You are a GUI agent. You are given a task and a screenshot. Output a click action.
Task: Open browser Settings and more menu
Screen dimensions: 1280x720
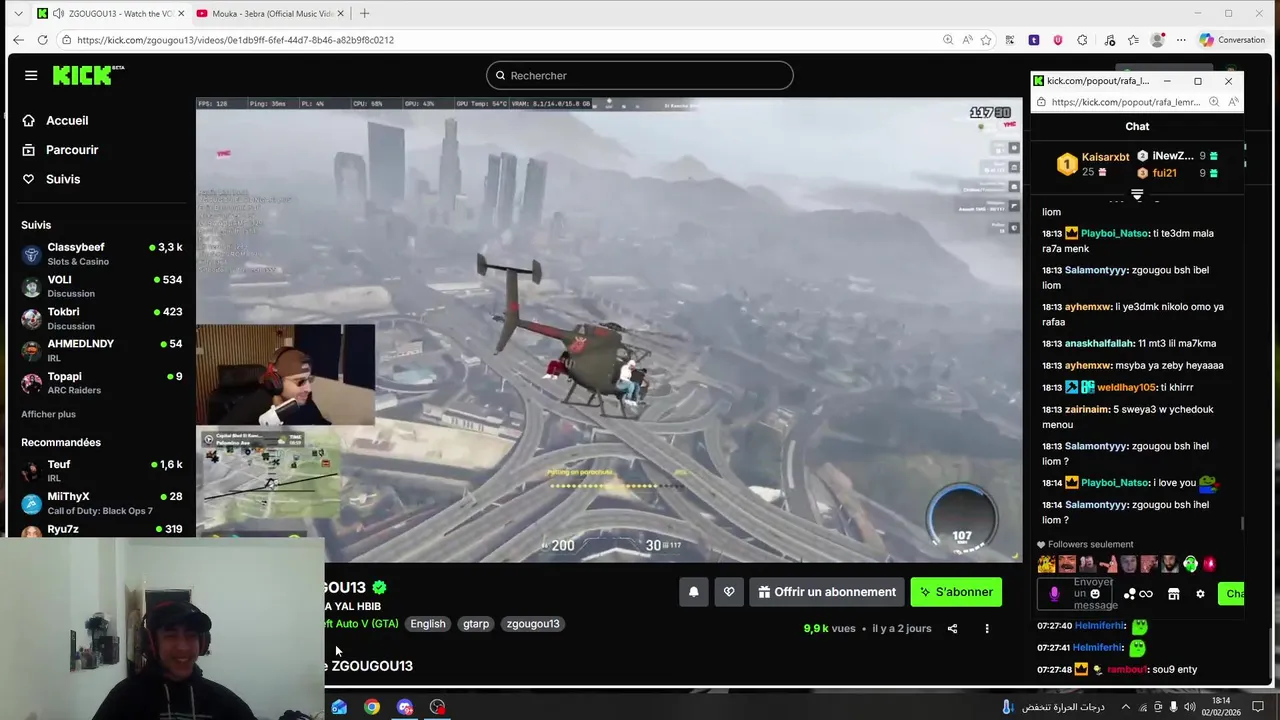click(1181, 40)
